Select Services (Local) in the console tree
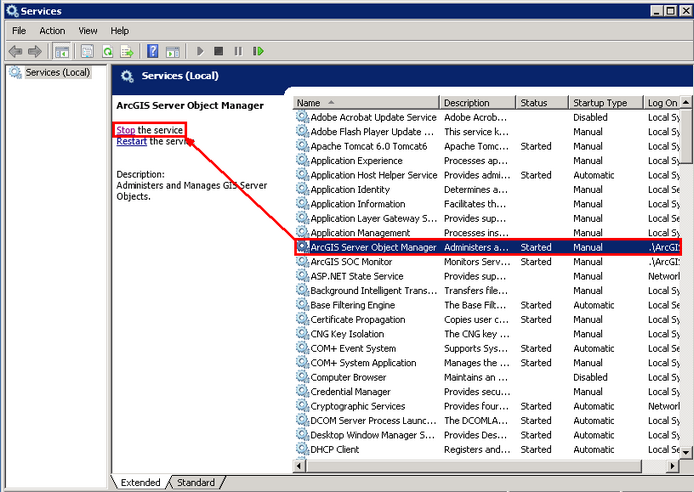Image resolution: width=694 pixels, height=492 pixels. (58, 73)
